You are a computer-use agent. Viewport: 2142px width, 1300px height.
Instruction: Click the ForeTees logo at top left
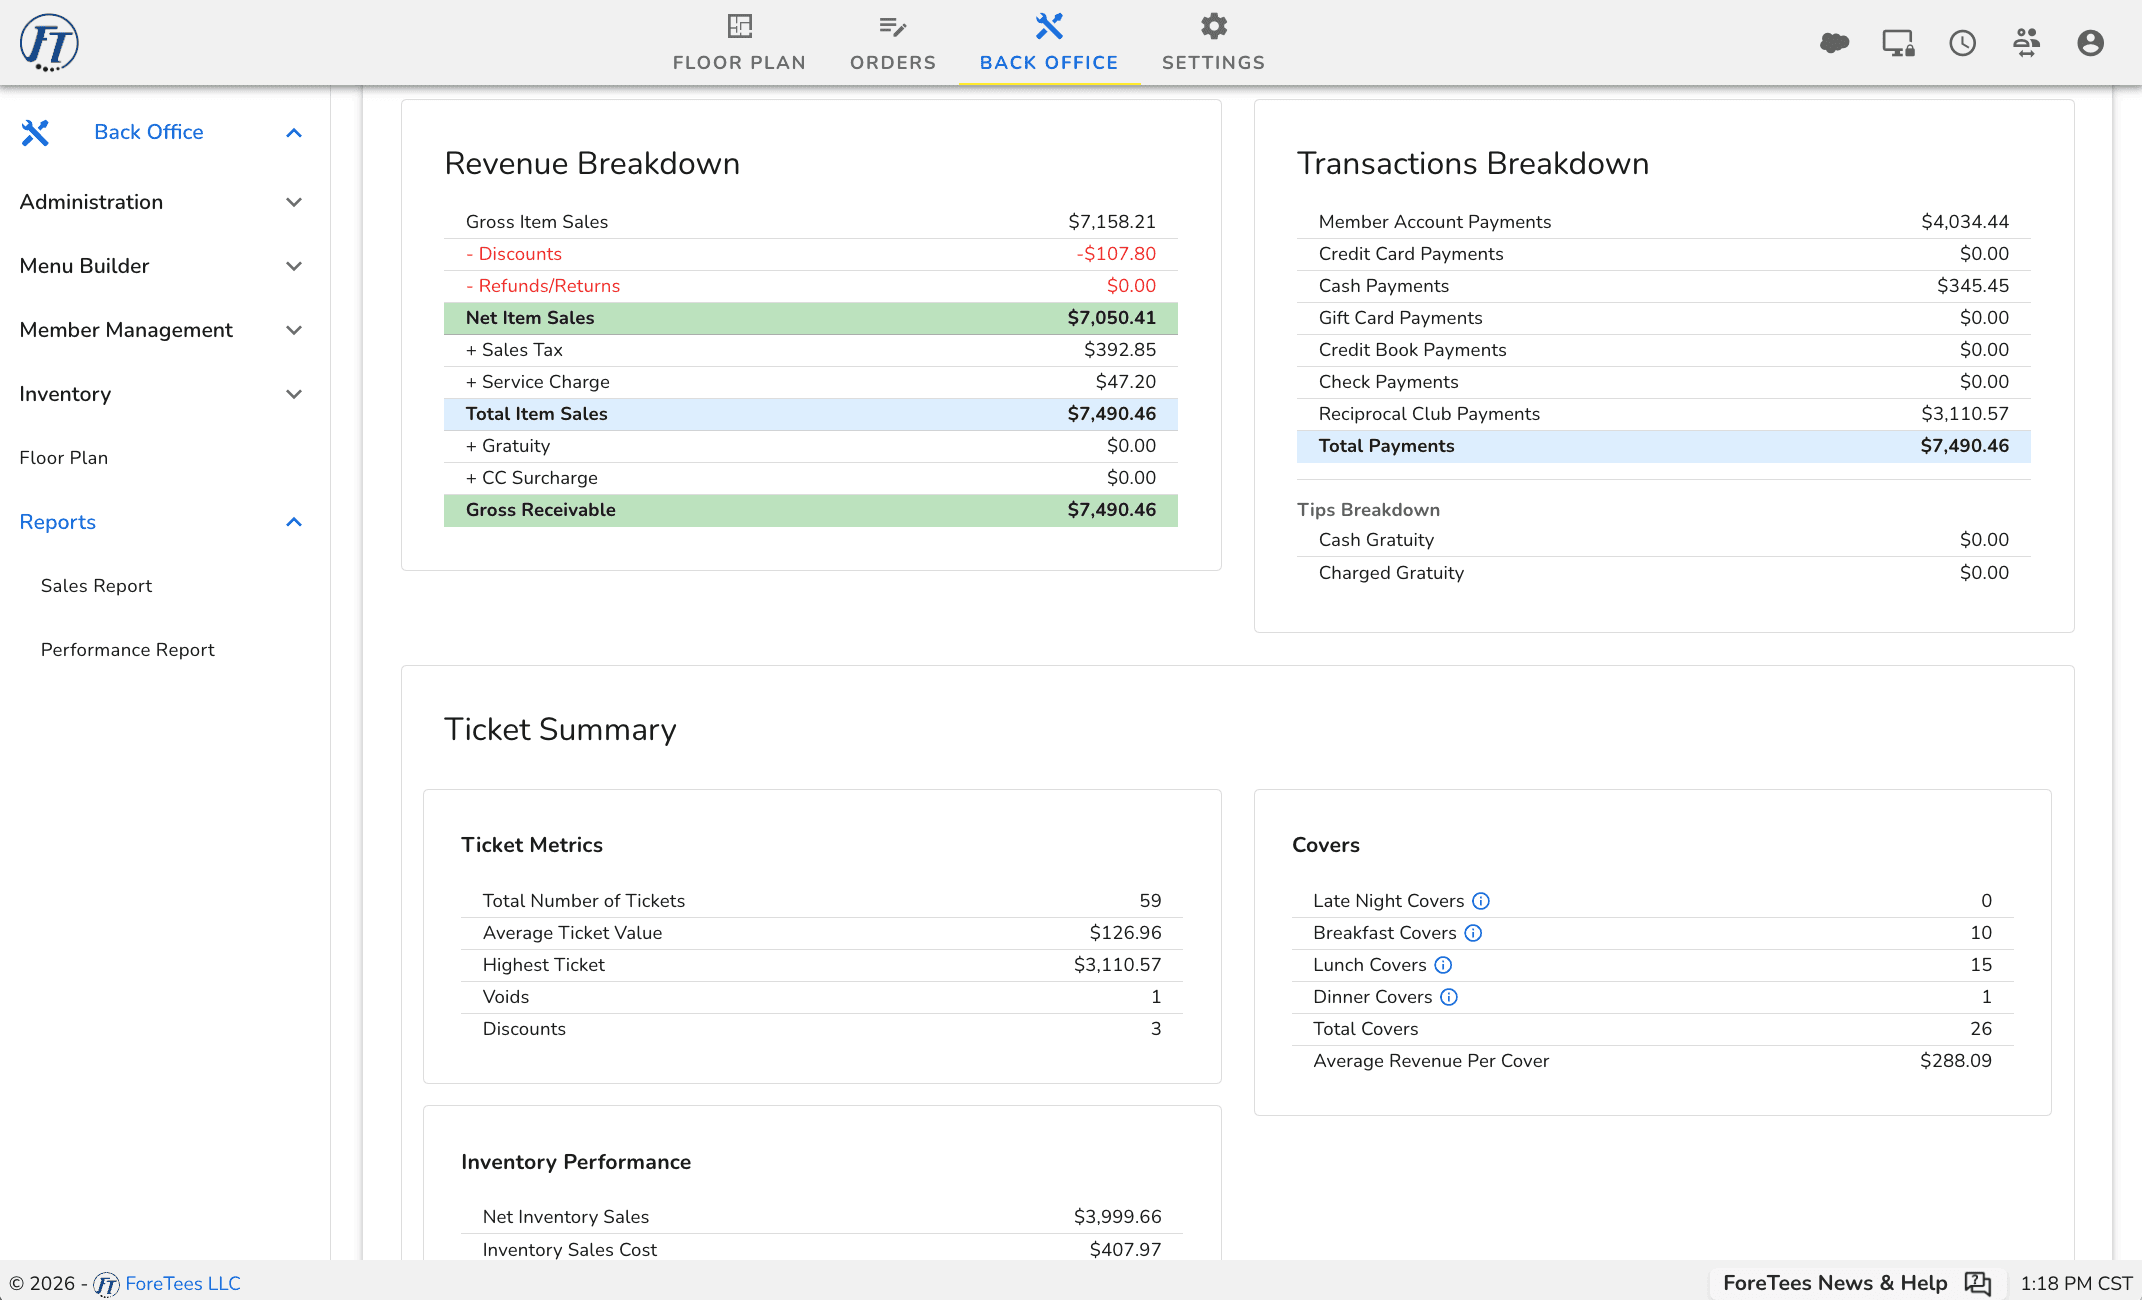click(x=49, y=43)
